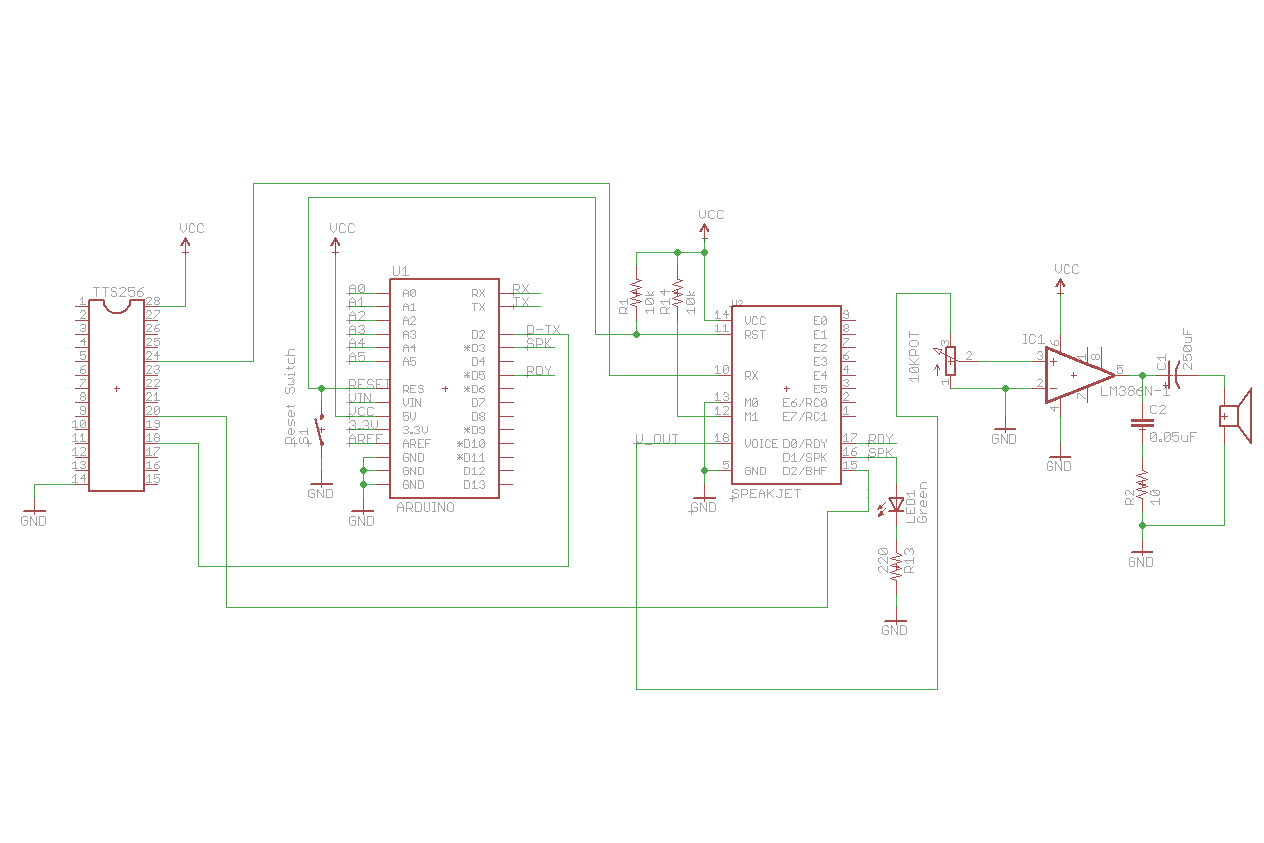
Task: Click the A5 net label
Action: tap(357, 357)
